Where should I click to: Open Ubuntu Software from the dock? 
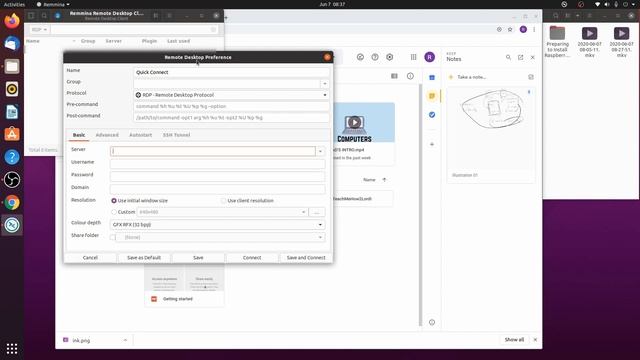tap(12, 134)
